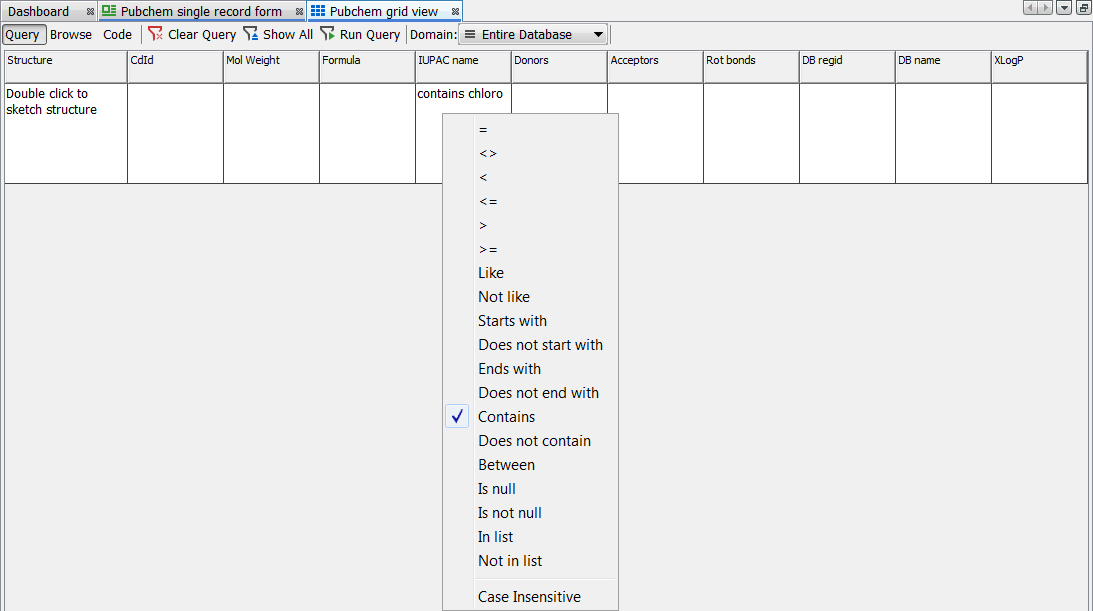Open the Domain Entire Database dropdown
This screenshot has width=1093, height=611.
(534, 34)
